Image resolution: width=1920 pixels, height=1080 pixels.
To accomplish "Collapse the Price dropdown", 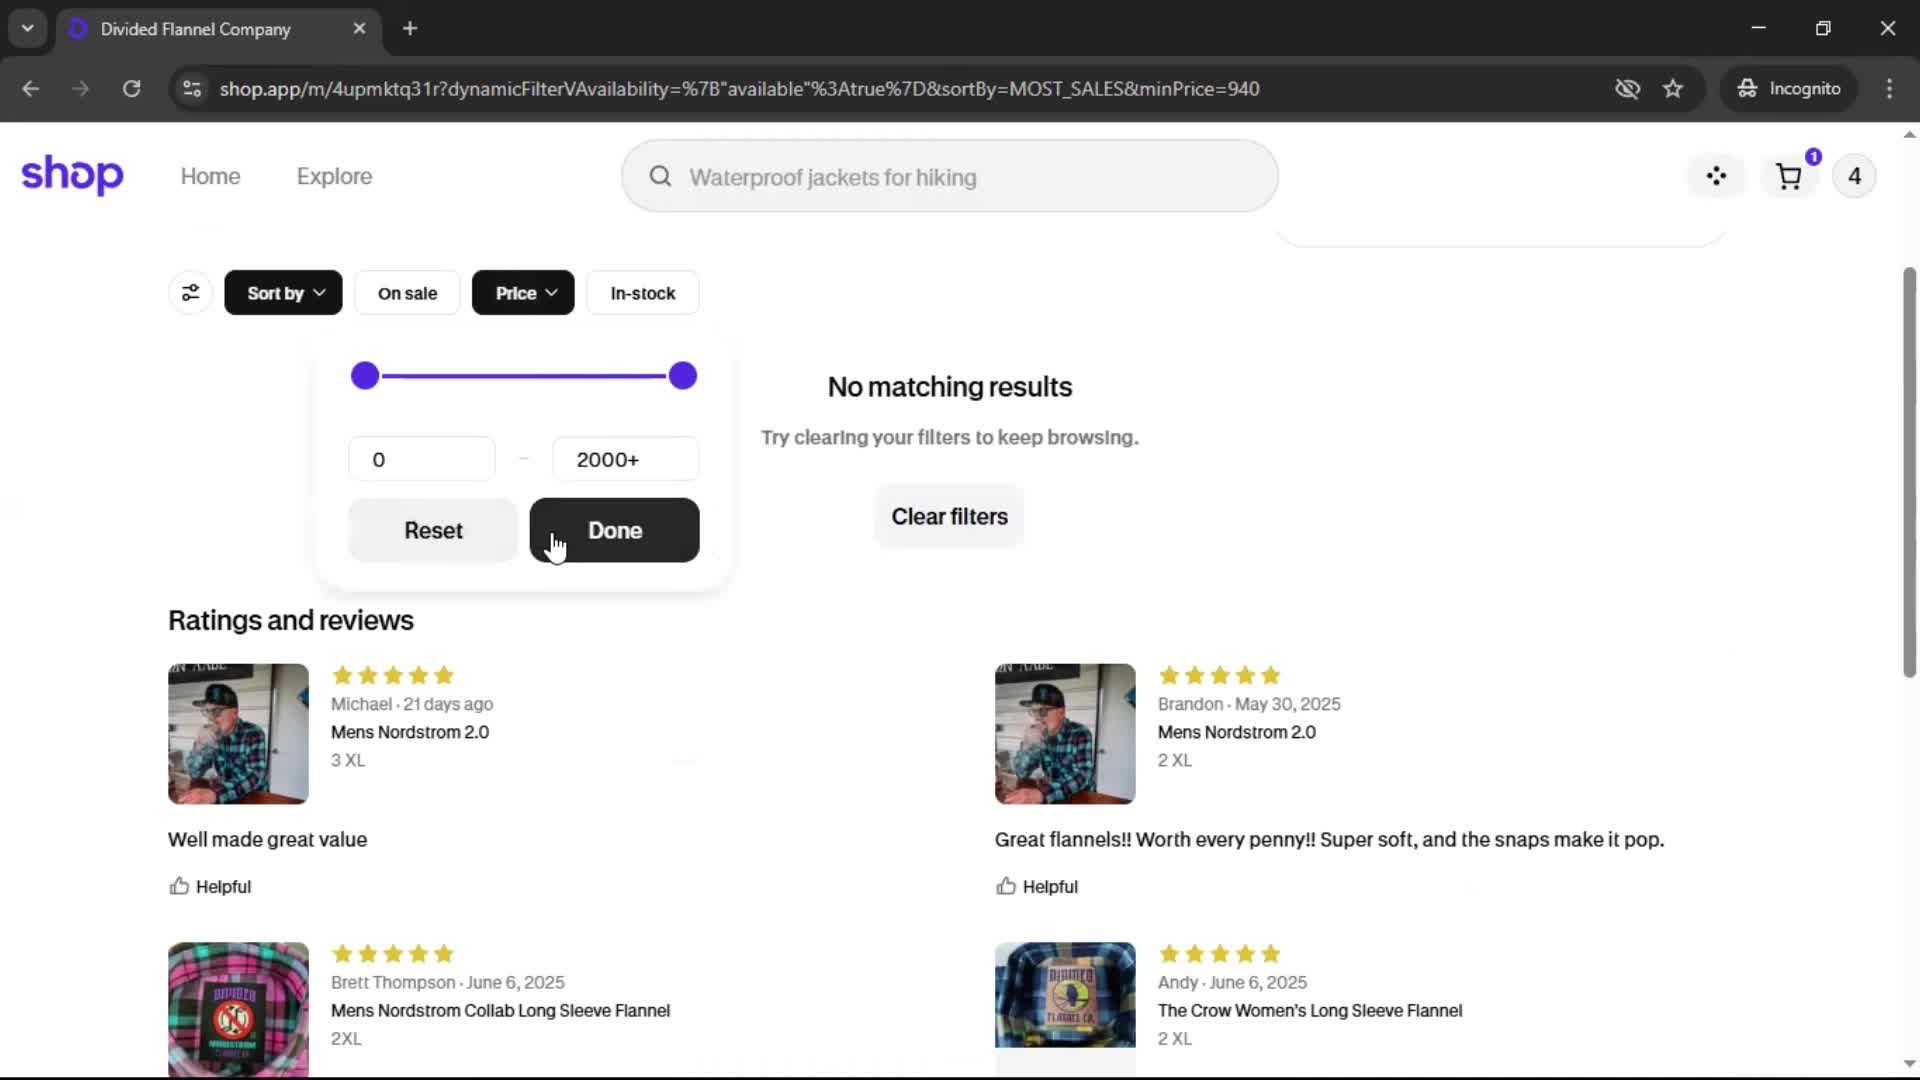I will pos(523,293).
